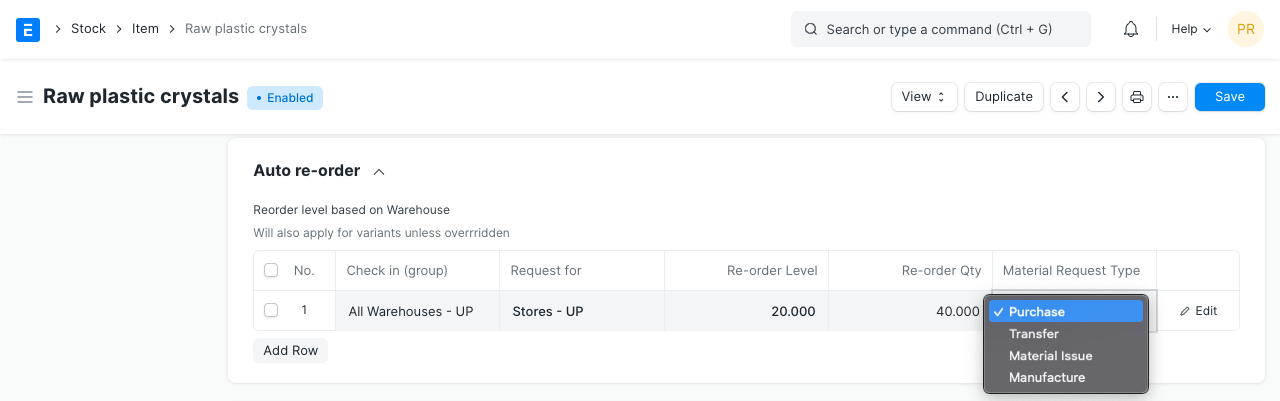
Task: Collapse the Auto re-order section
Action: [379, 172]
